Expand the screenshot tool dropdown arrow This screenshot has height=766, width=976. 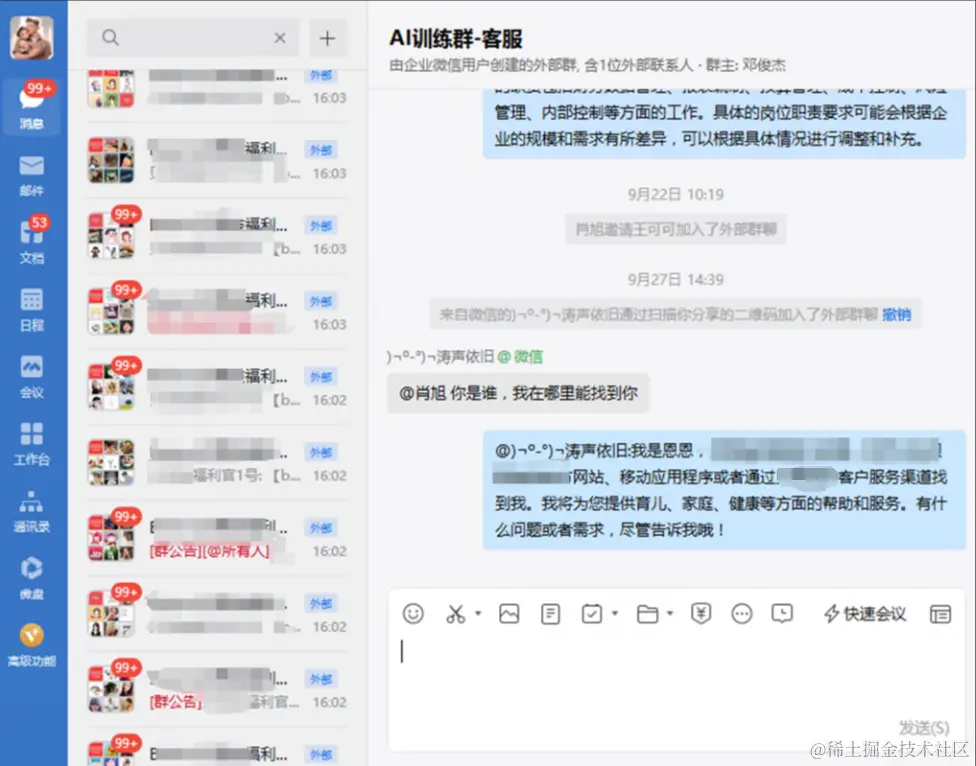(x=478, y=614)
